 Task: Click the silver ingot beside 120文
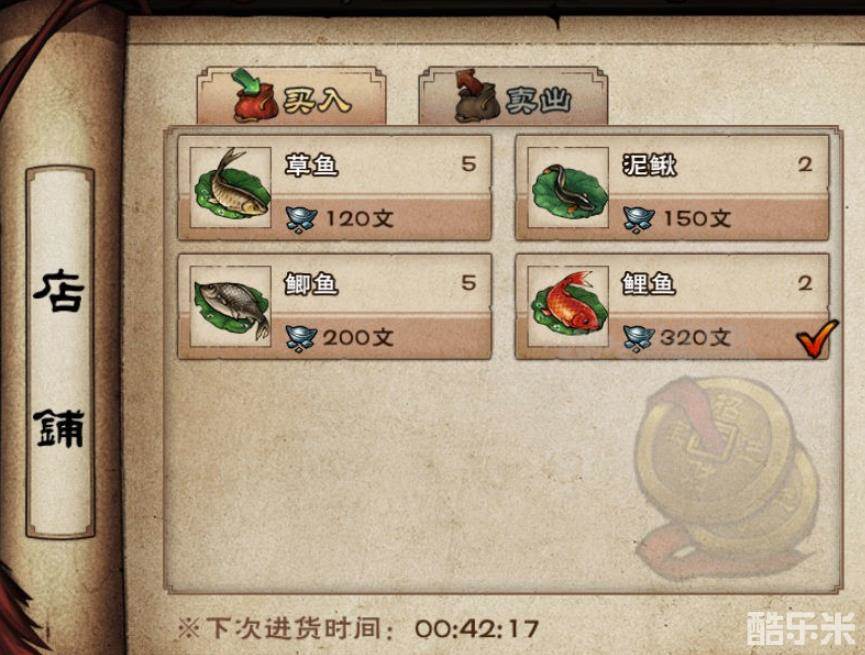(x=301, y=219)
